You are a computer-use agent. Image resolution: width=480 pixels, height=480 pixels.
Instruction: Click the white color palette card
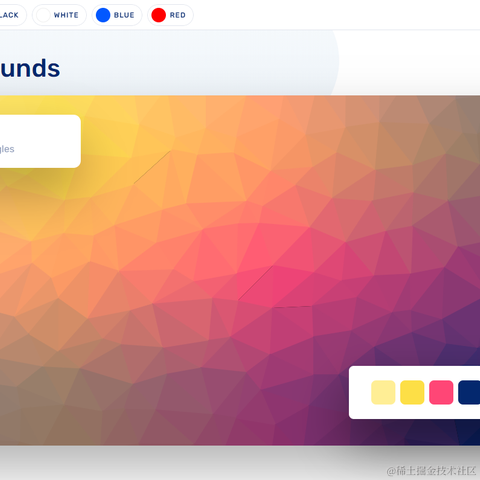pyautogui.click(x=414, y=392)
